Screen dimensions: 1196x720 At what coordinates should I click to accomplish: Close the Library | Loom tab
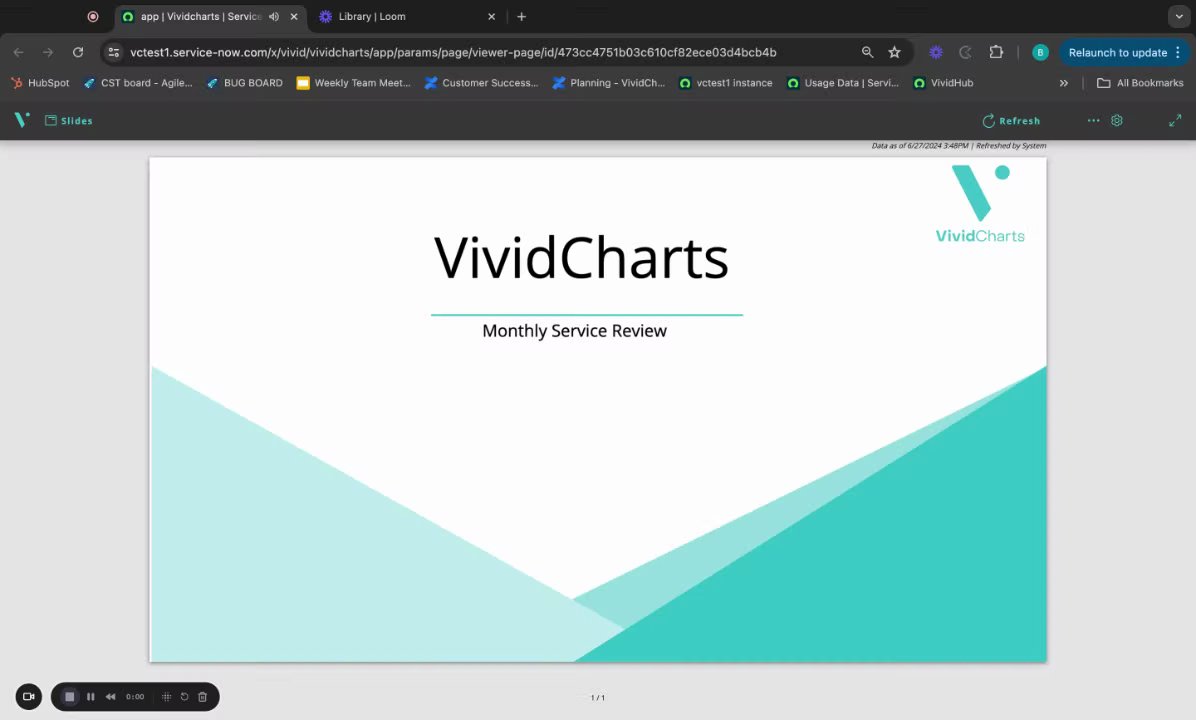click(x=491, y=17)
